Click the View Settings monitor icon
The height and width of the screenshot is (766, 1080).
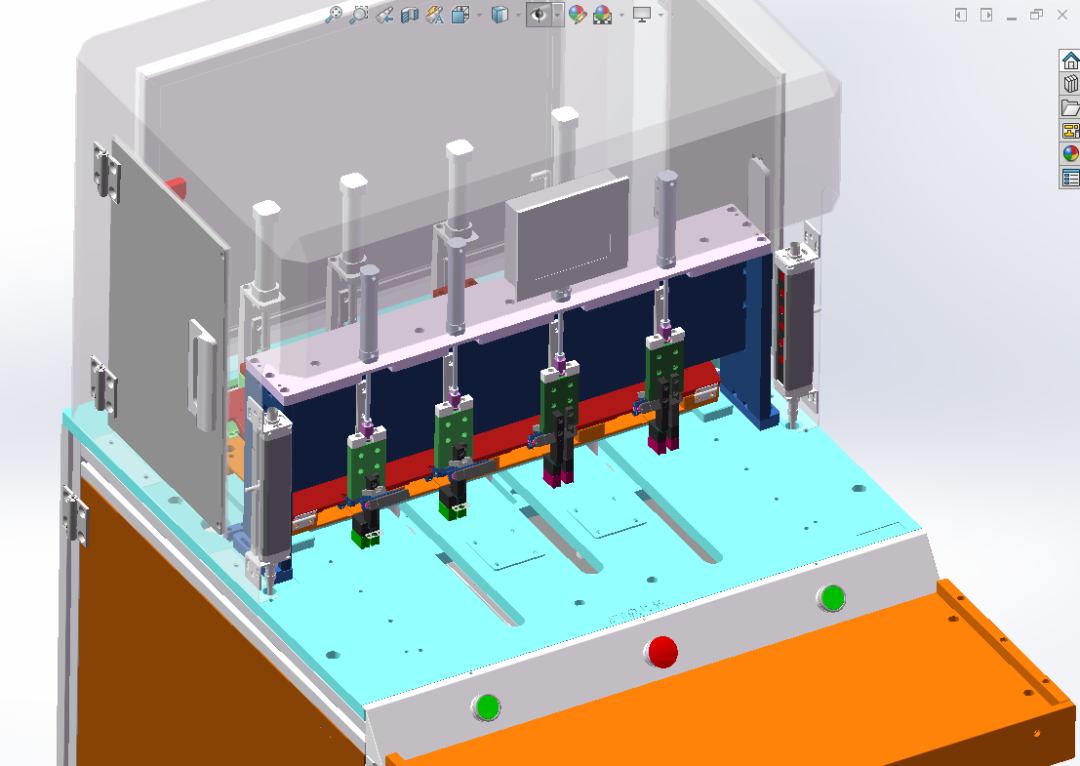tap(642, 14)
